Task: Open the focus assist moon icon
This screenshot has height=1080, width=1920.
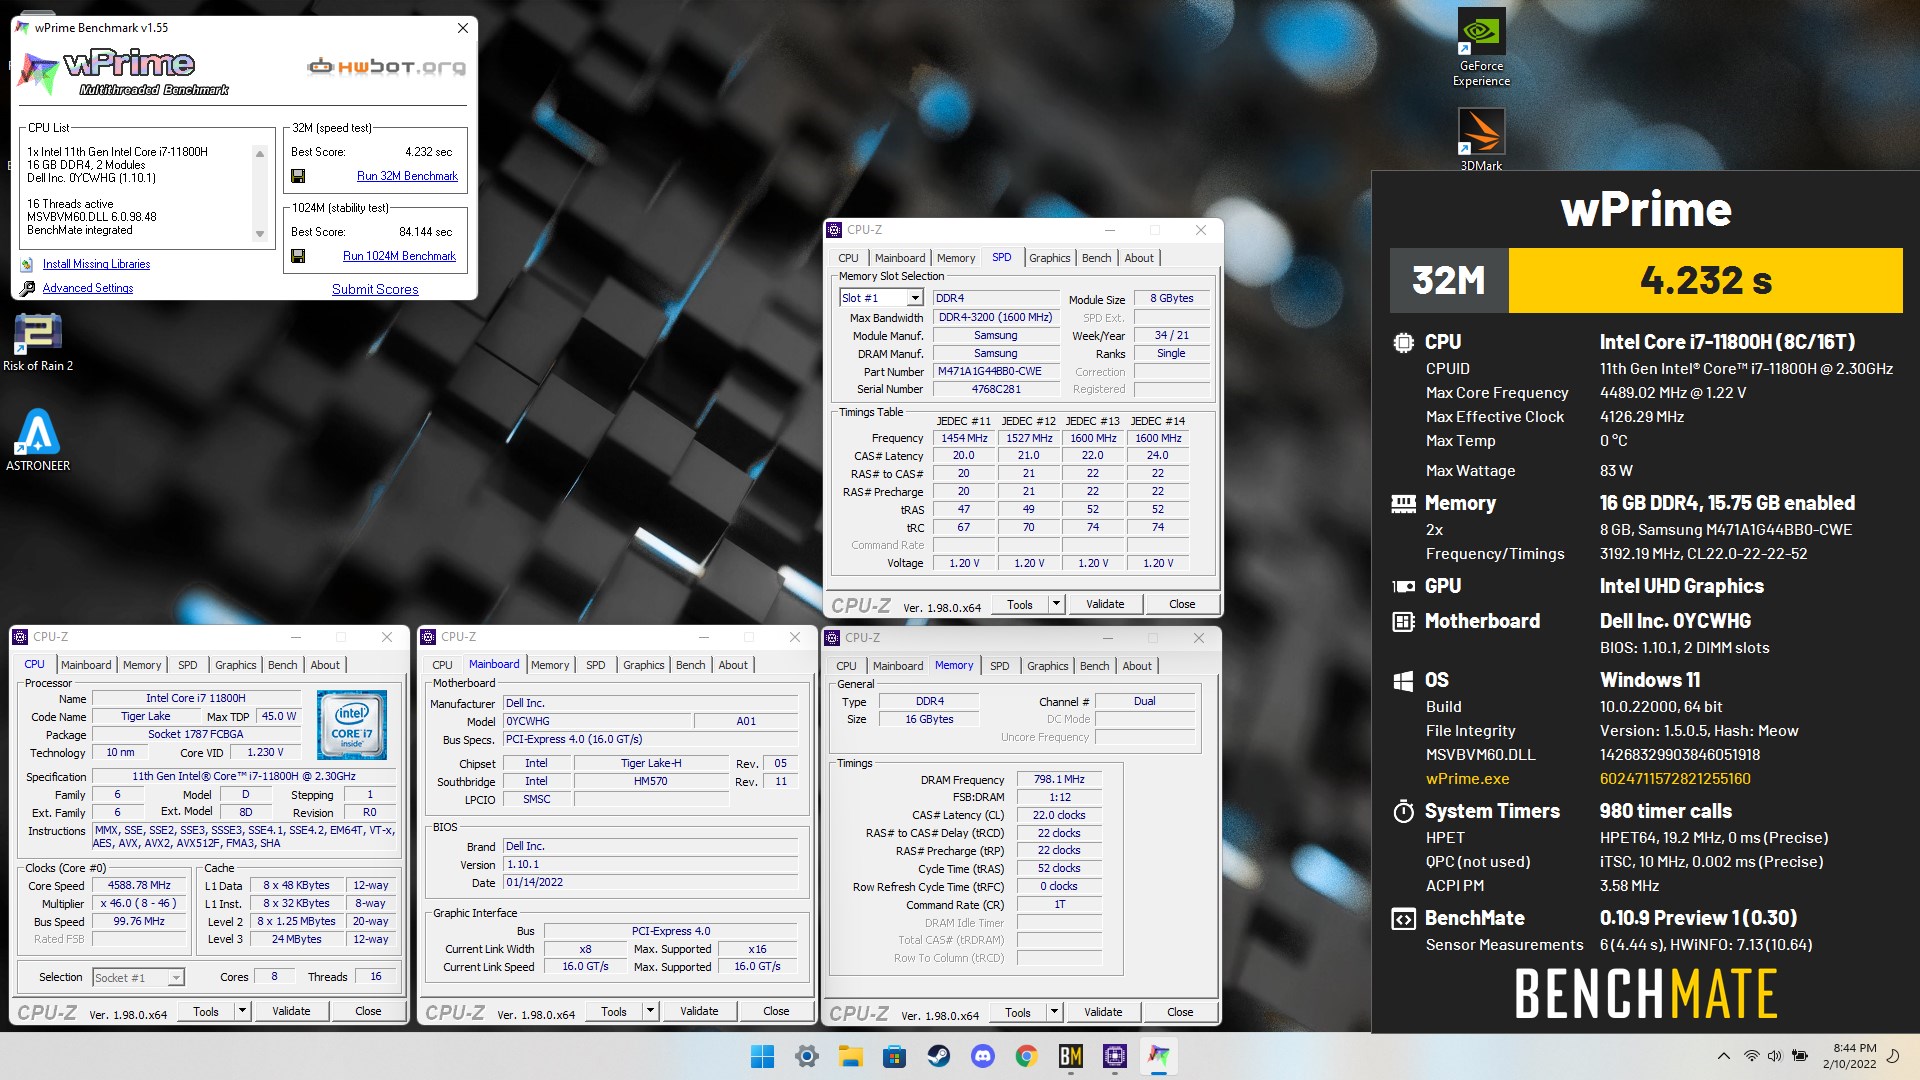Action: (x=1892, y=1056)
